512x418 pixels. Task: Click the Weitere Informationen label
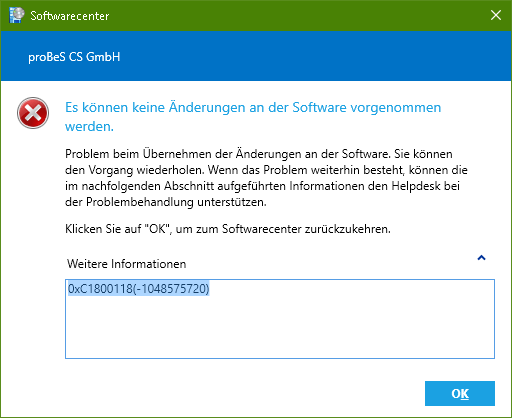tap(127, 264)
